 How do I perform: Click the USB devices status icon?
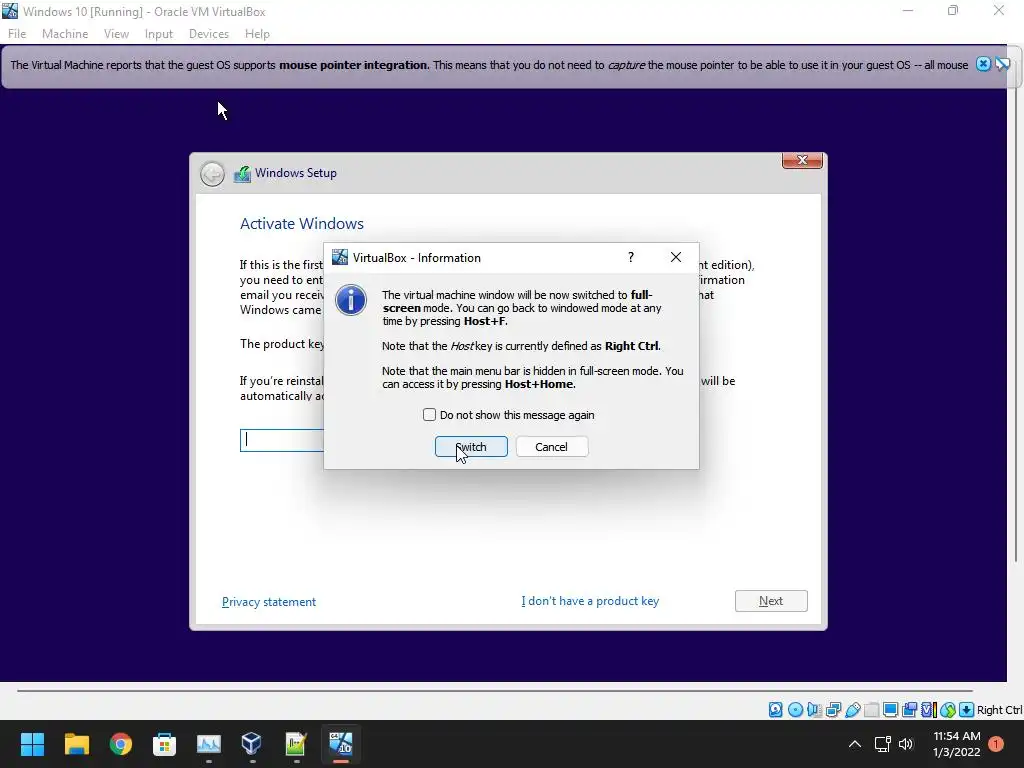(x=852, y=709)
